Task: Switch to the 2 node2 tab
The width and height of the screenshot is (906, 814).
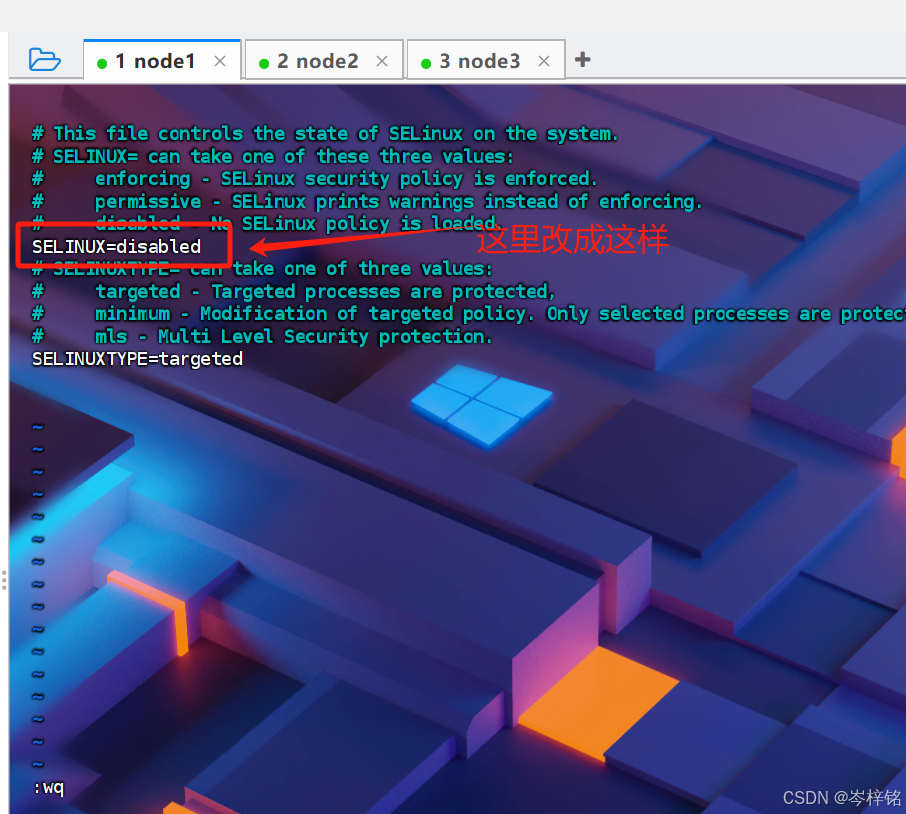Action: point(324,60)
